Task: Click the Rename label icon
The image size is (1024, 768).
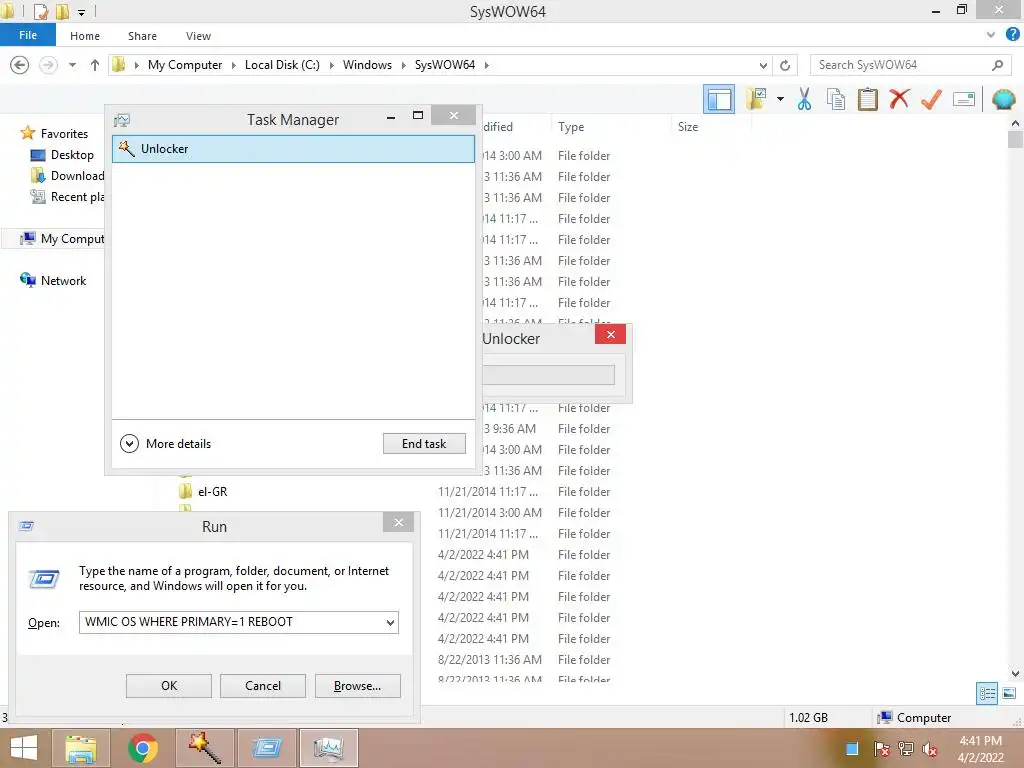Action: 964,99
